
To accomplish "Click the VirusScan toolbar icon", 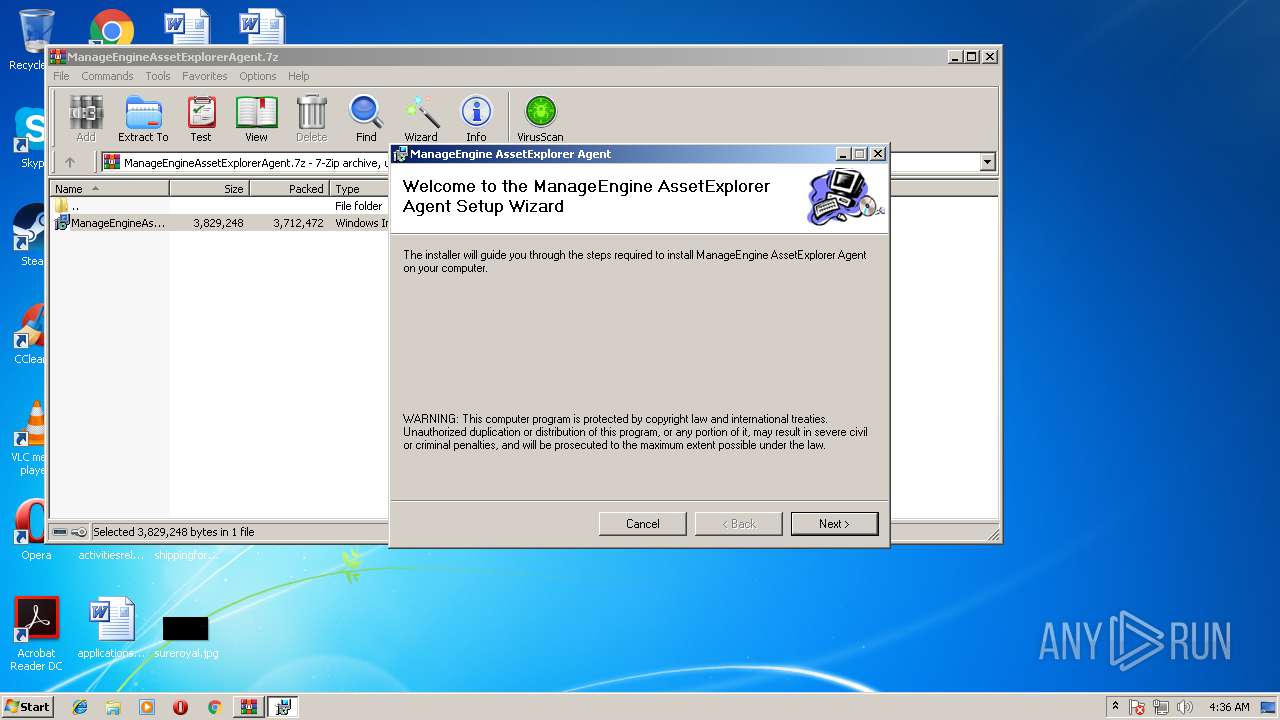I will pyautogui.click(x=540, y=119).
